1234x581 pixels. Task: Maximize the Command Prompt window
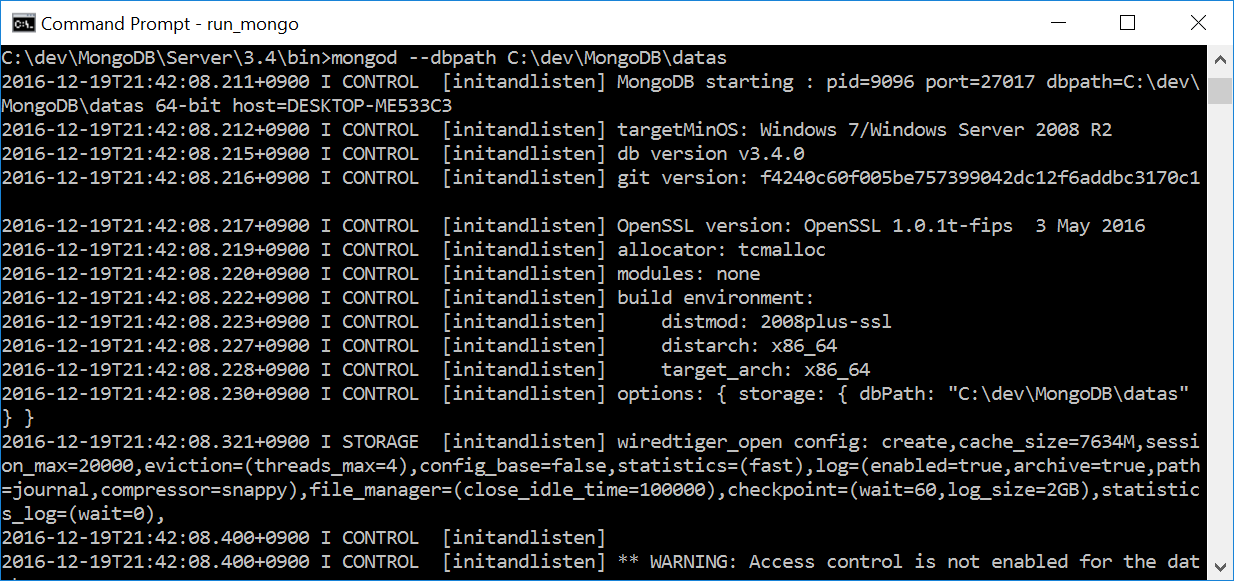click(x=1128, y=22)
